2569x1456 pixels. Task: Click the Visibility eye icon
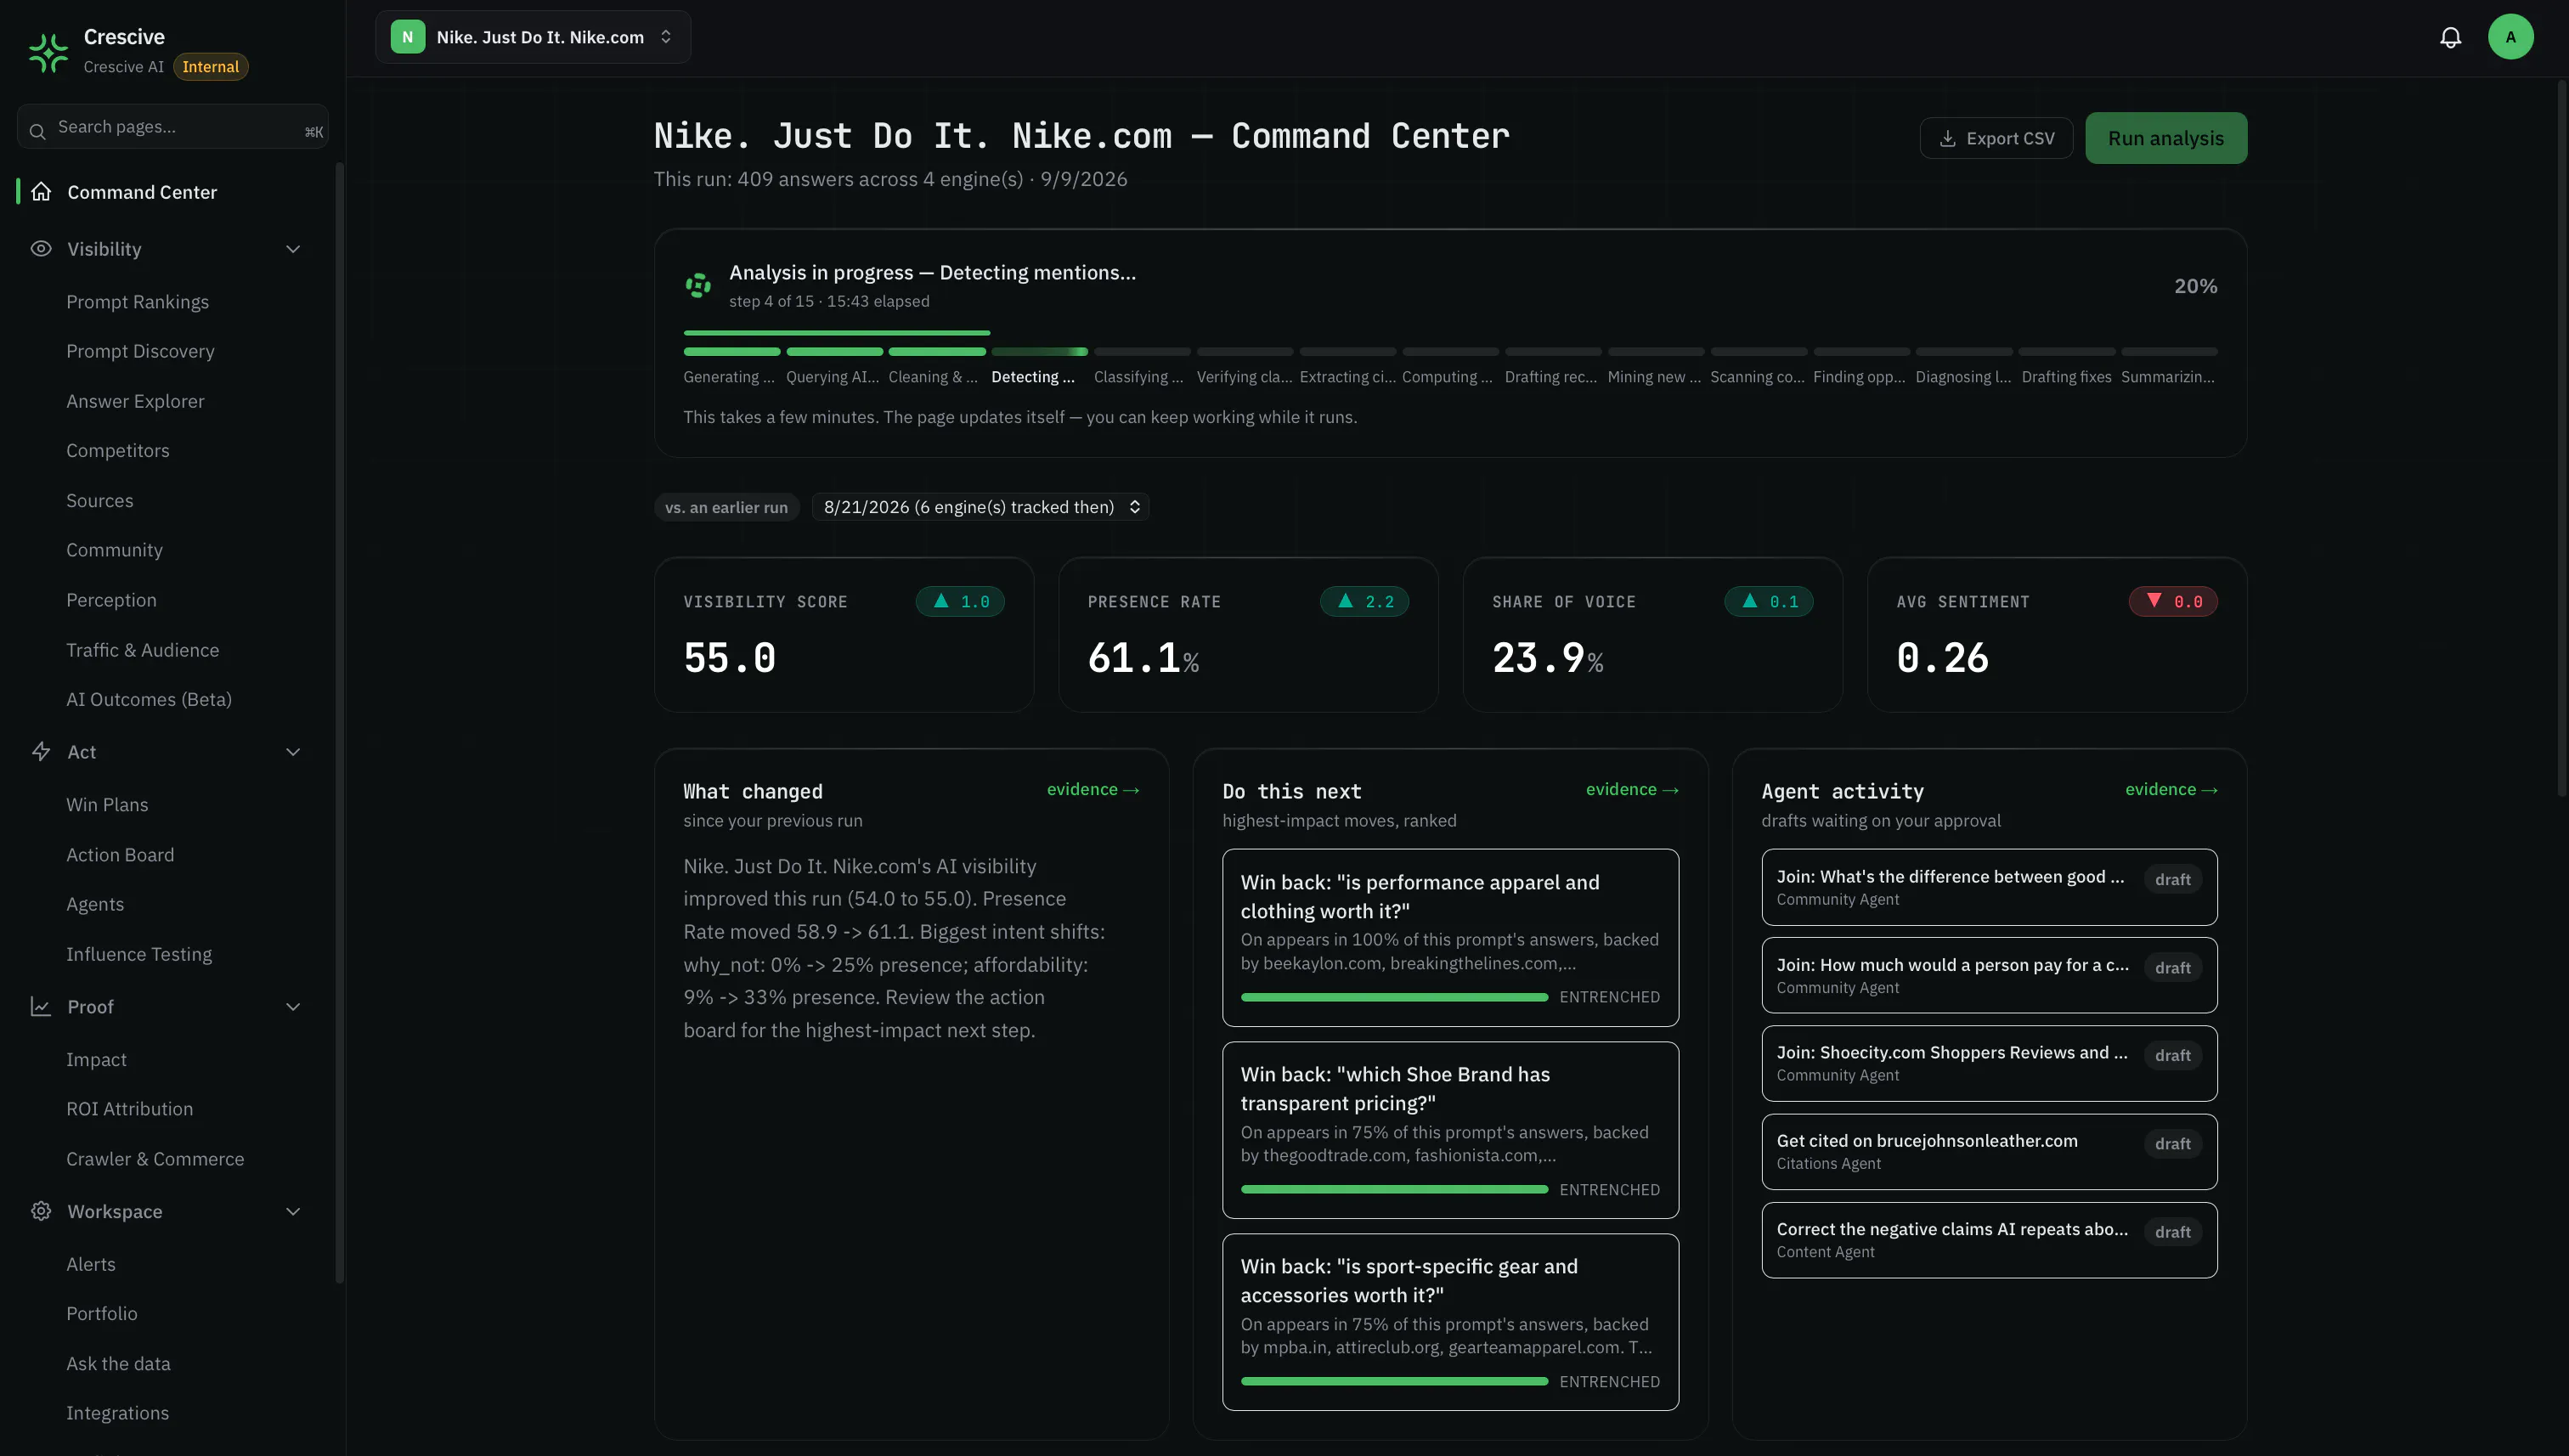point(41,248)
